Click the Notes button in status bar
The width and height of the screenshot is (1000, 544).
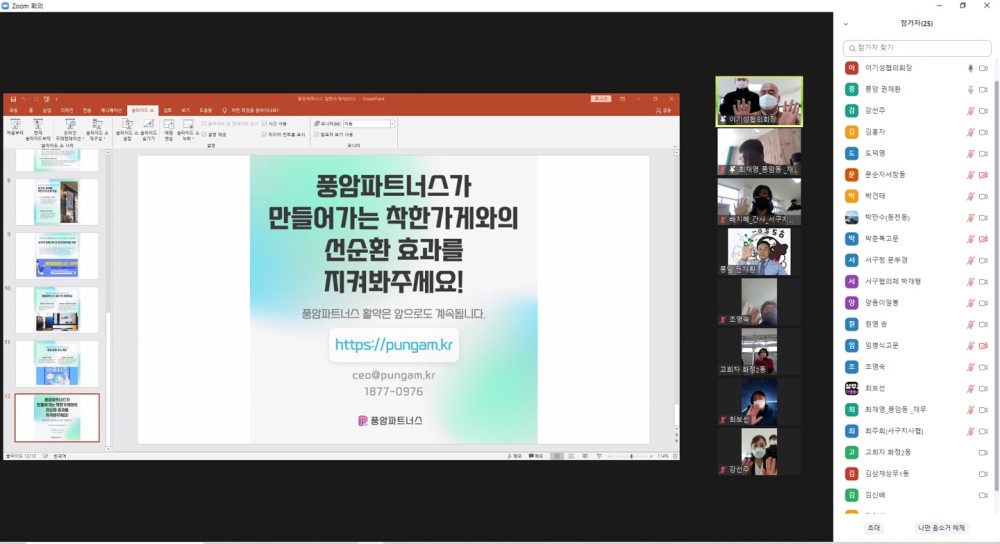point(514,456)
